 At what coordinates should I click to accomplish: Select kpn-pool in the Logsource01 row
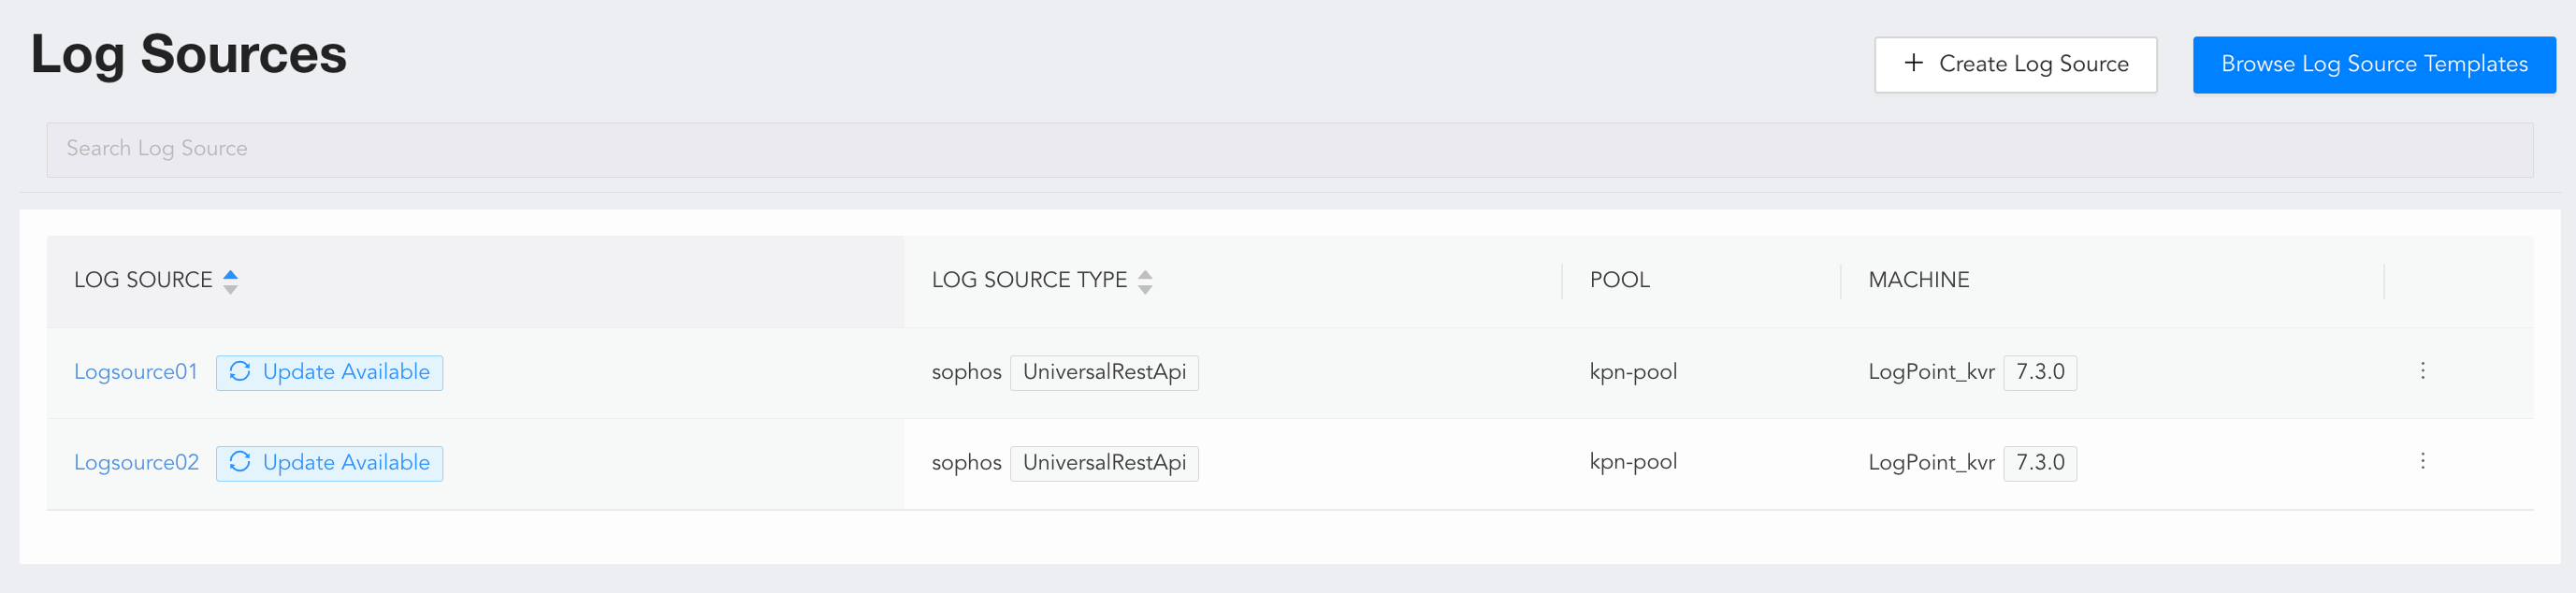[x=1633, y=372]
